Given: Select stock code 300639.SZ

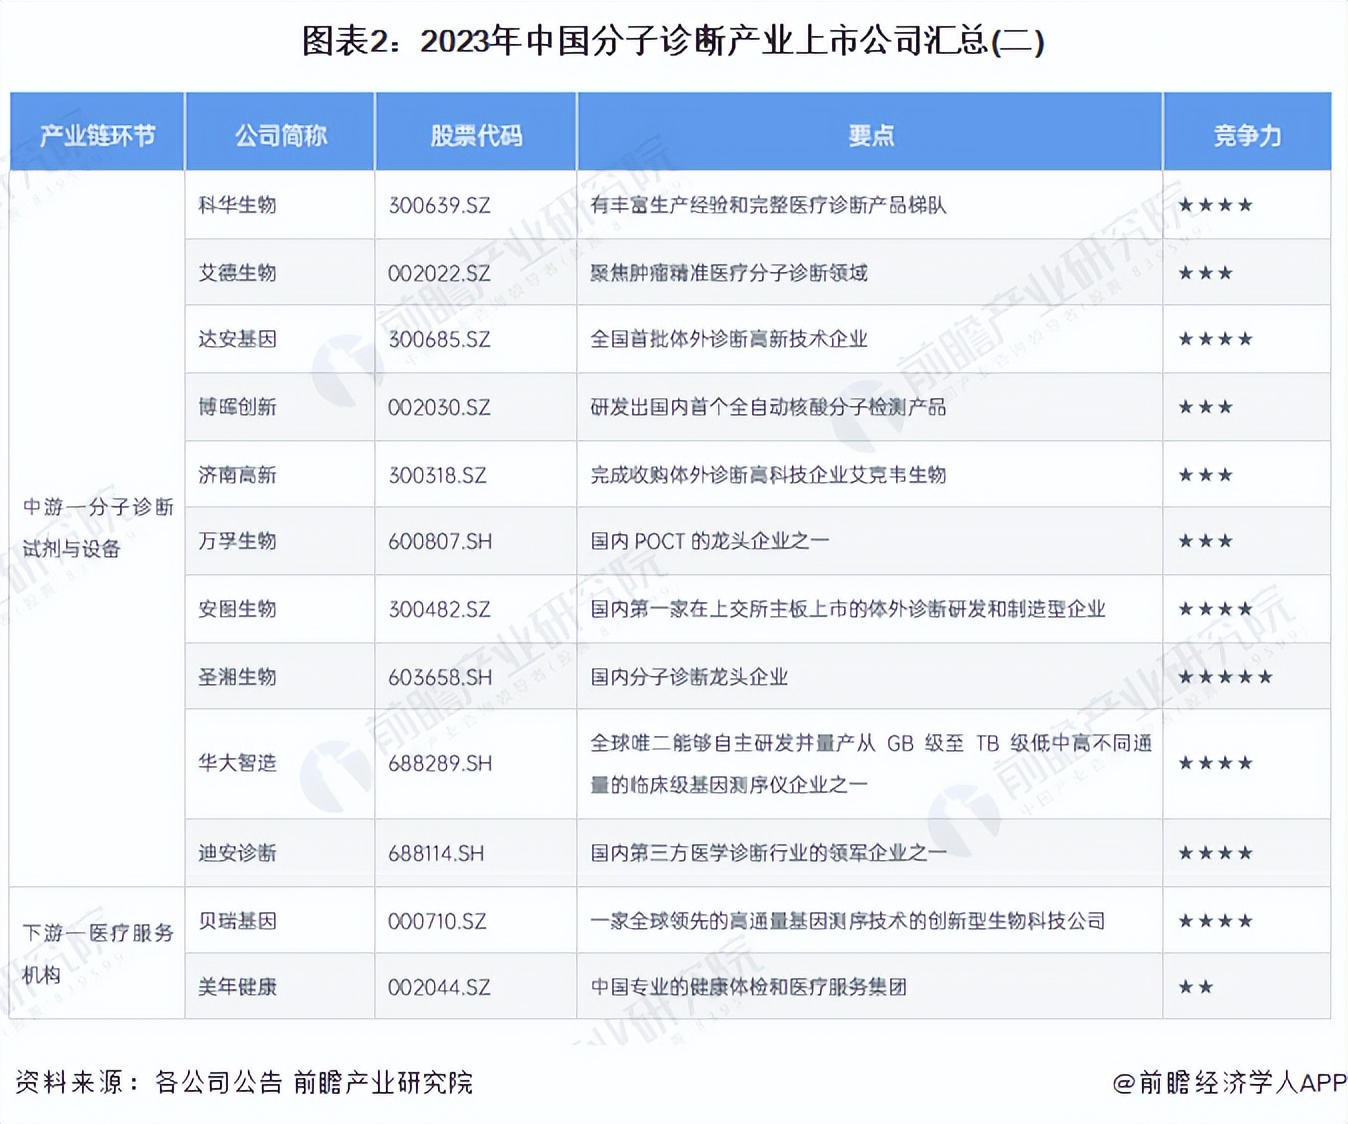Looking at the screenshot, I should [x=439, y=205].
